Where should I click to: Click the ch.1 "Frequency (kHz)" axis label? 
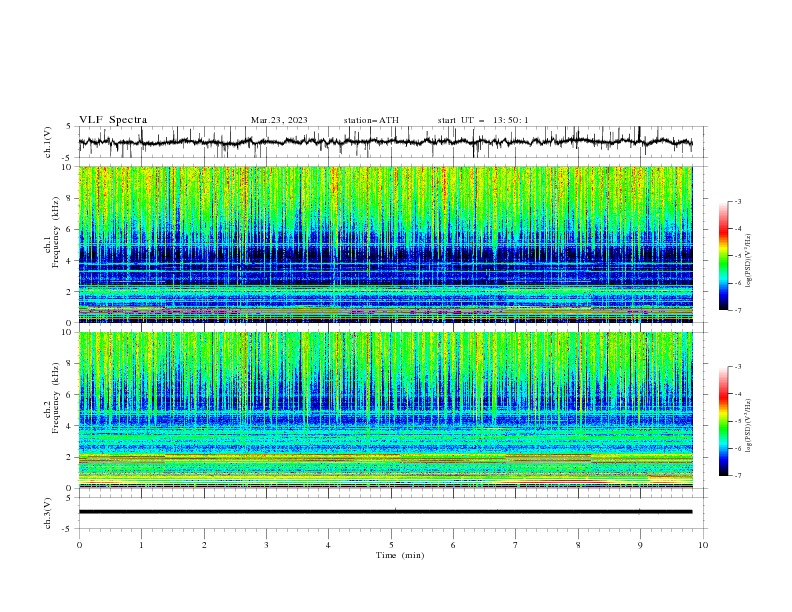point(55,231)
